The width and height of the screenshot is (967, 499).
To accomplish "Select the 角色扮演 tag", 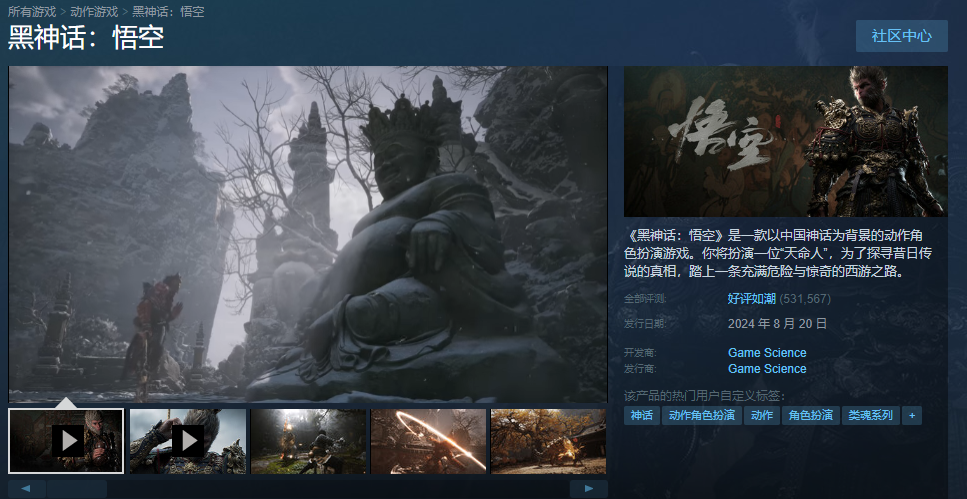I will 810,415.
